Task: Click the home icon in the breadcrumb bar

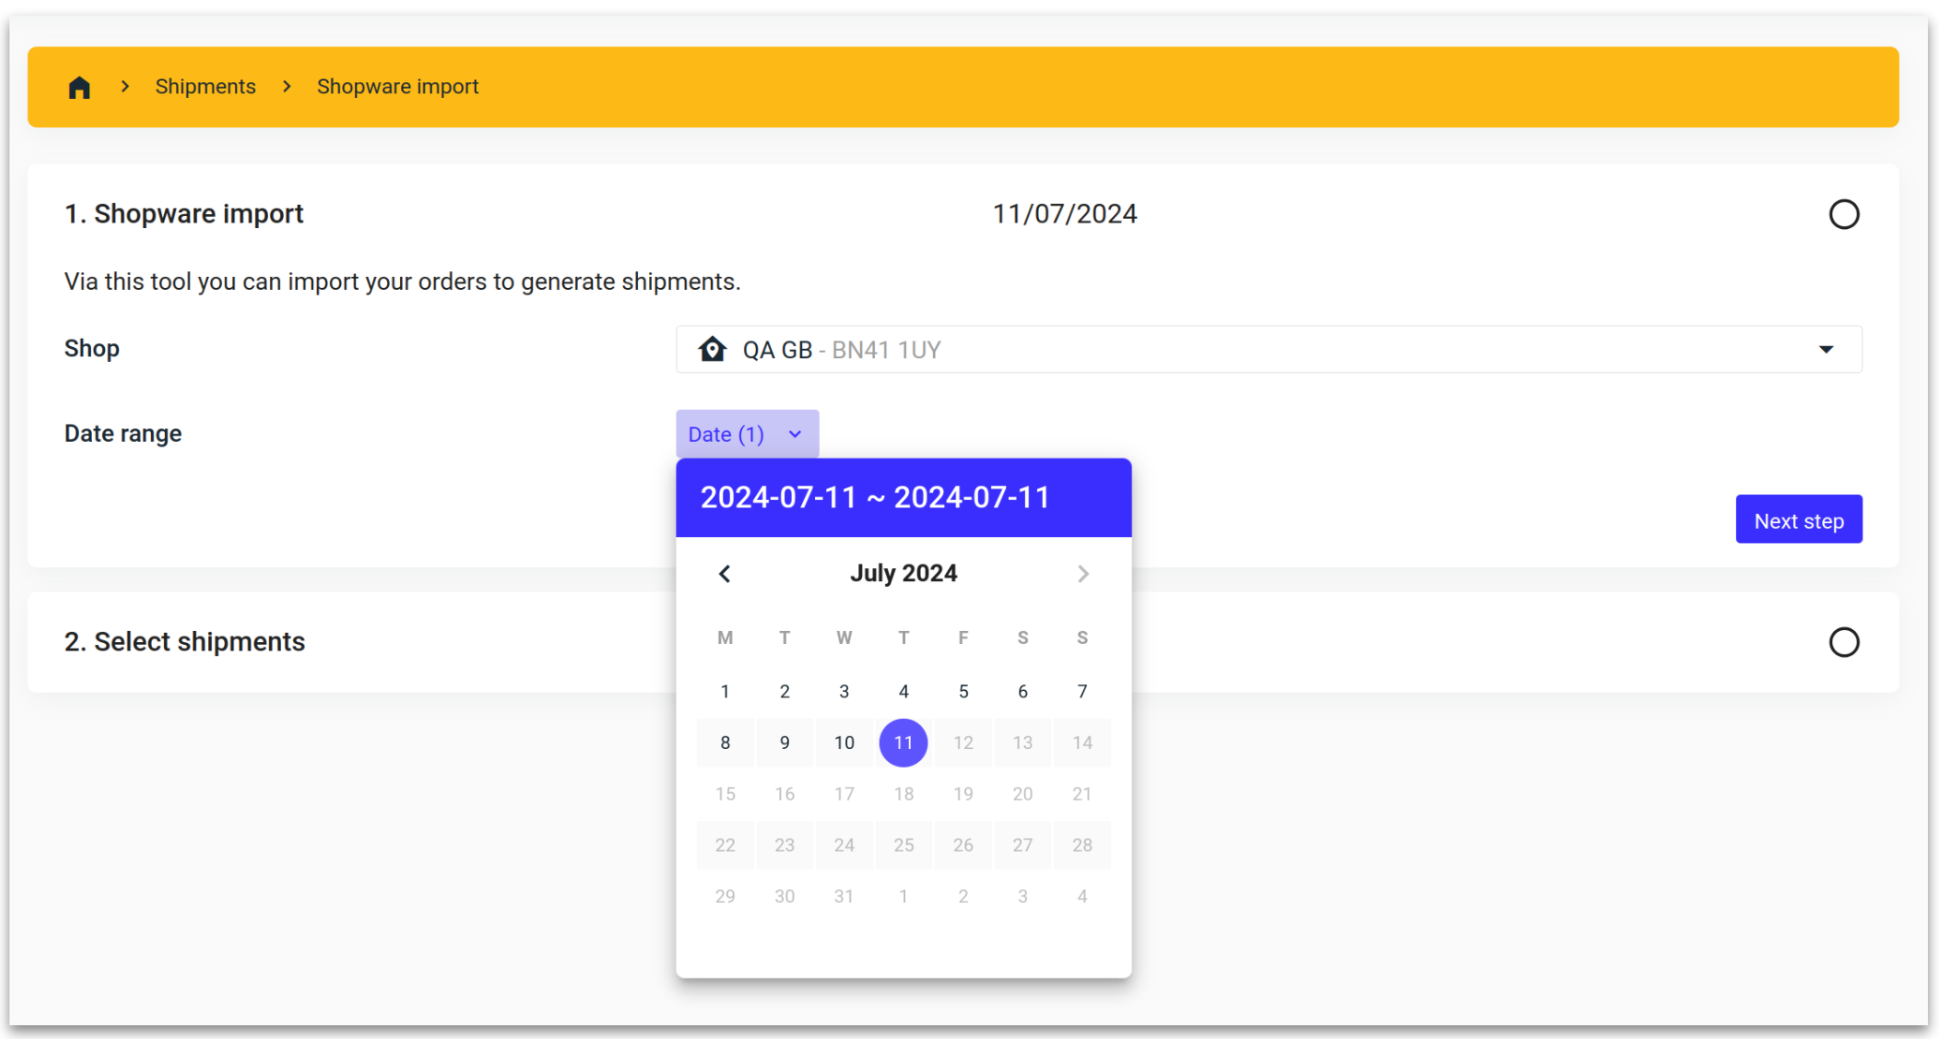Action: (x=79, y=86)
